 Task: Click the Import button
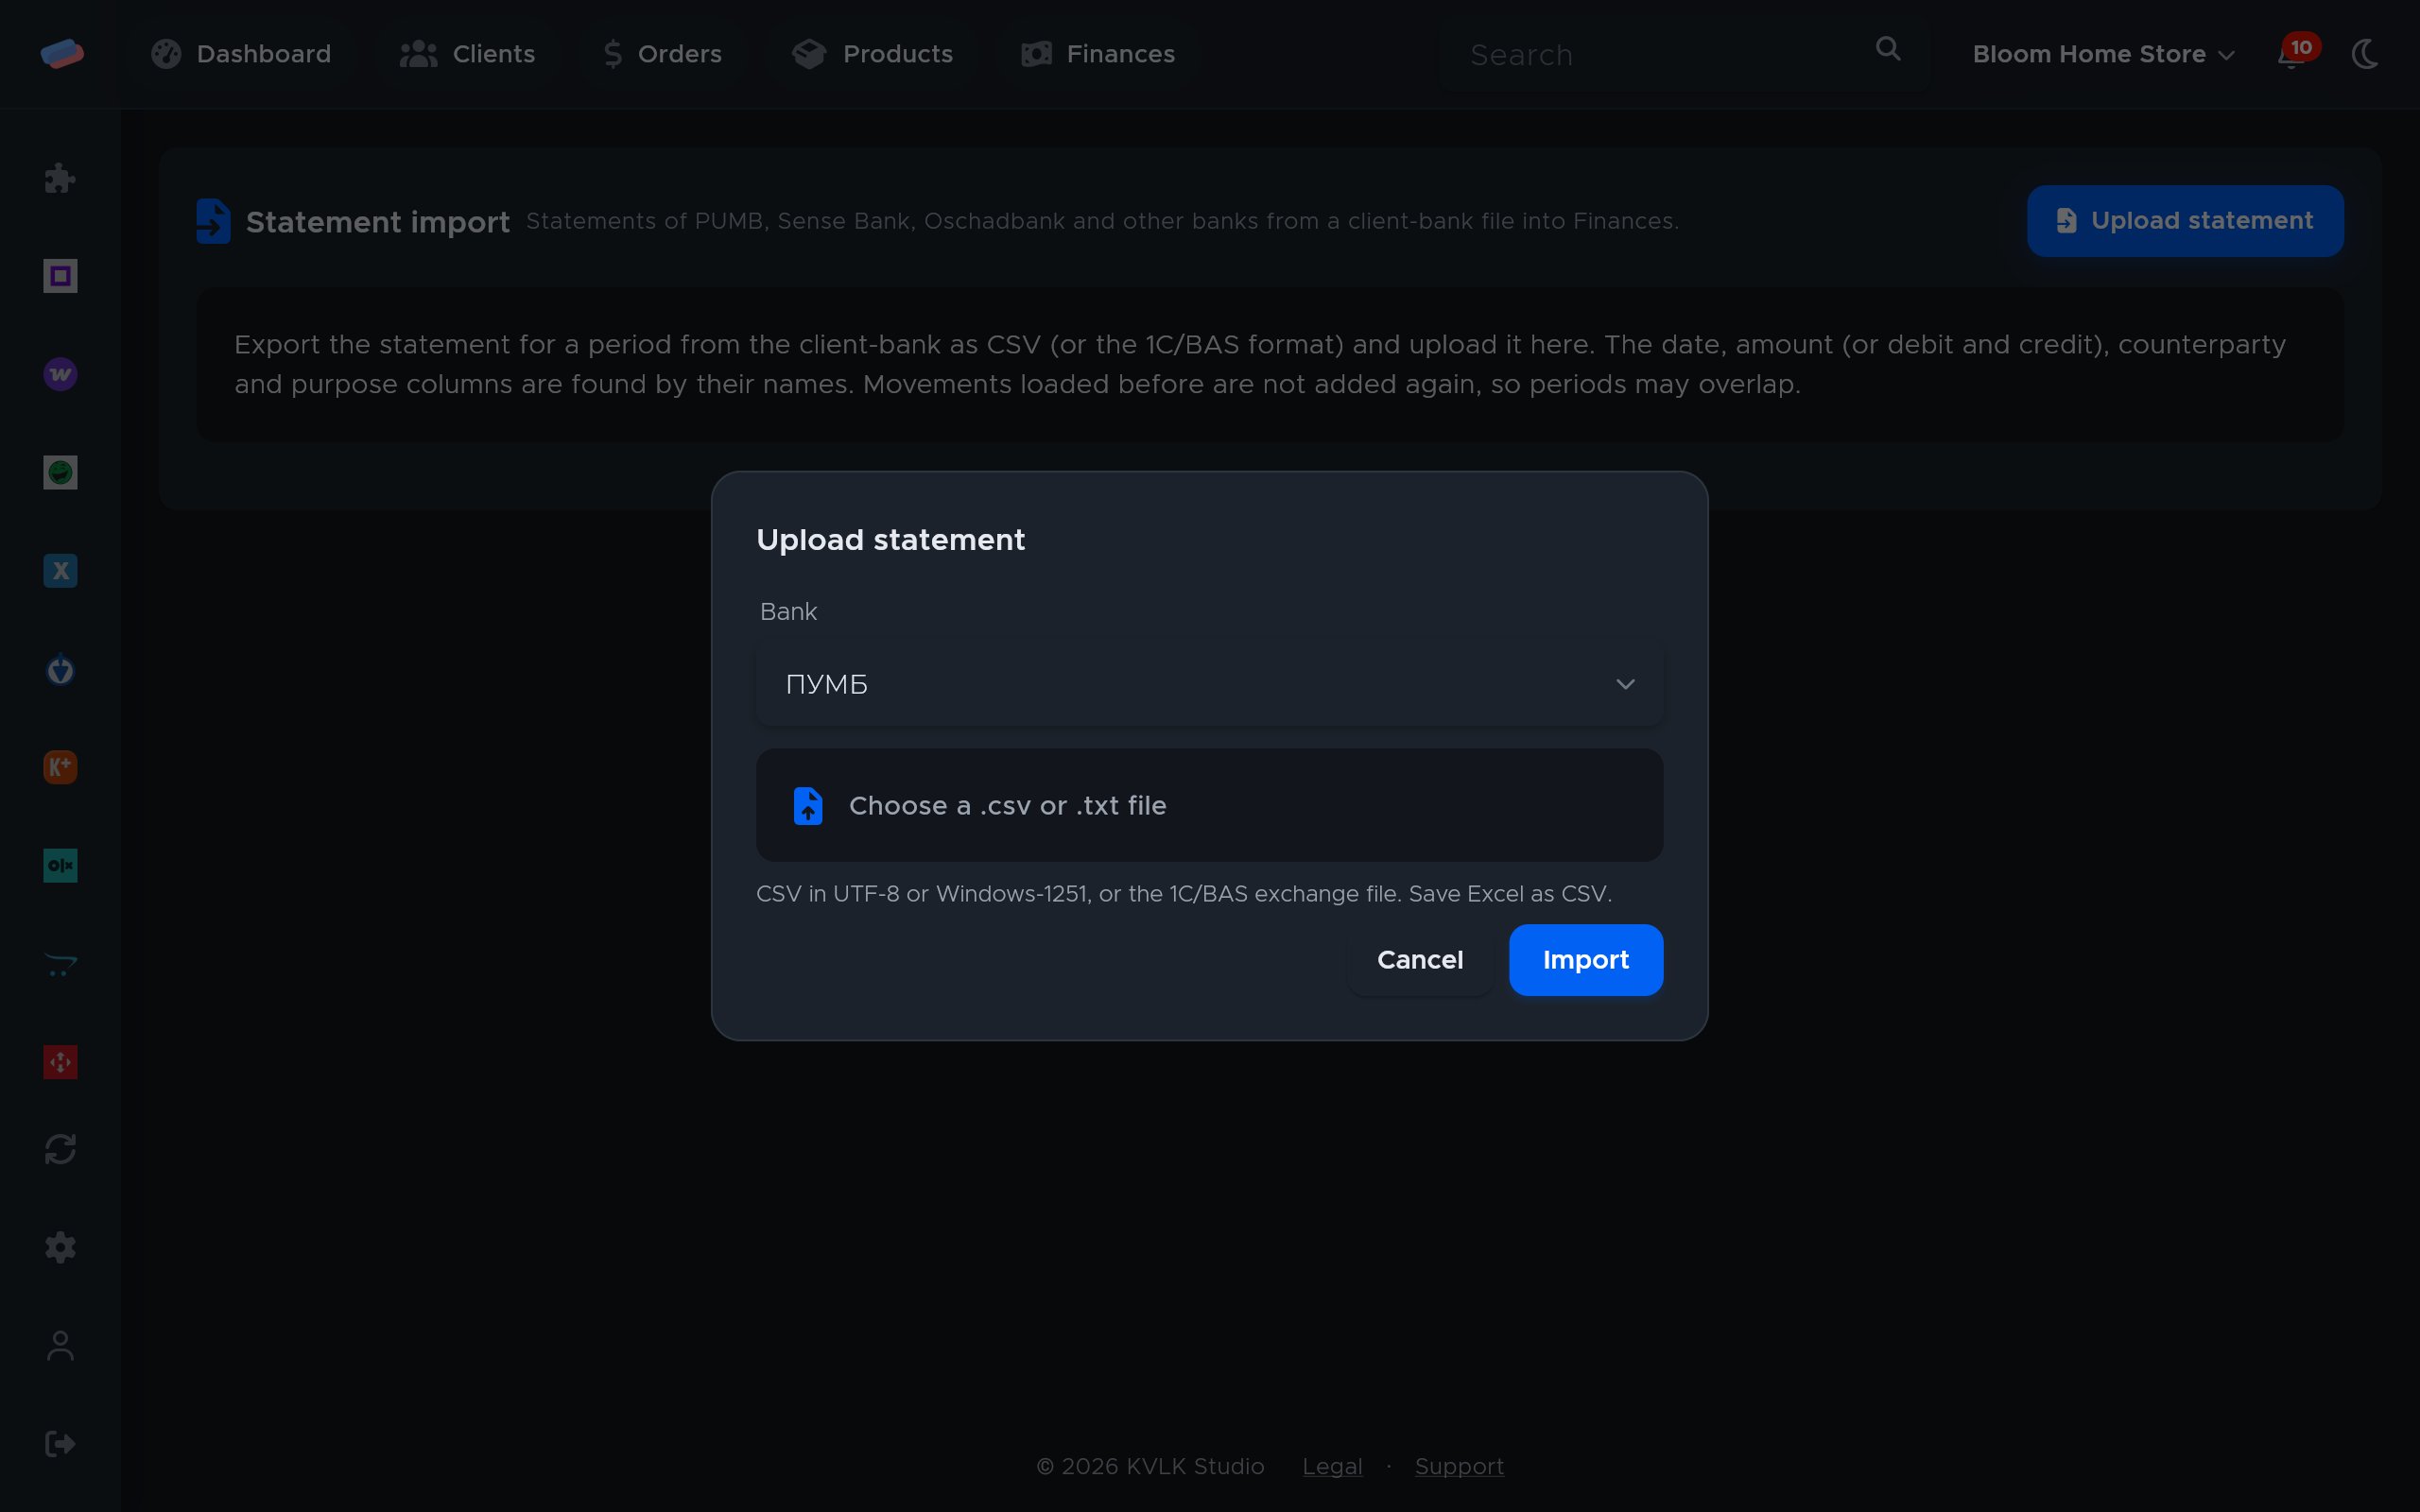tap(1586, 960)
